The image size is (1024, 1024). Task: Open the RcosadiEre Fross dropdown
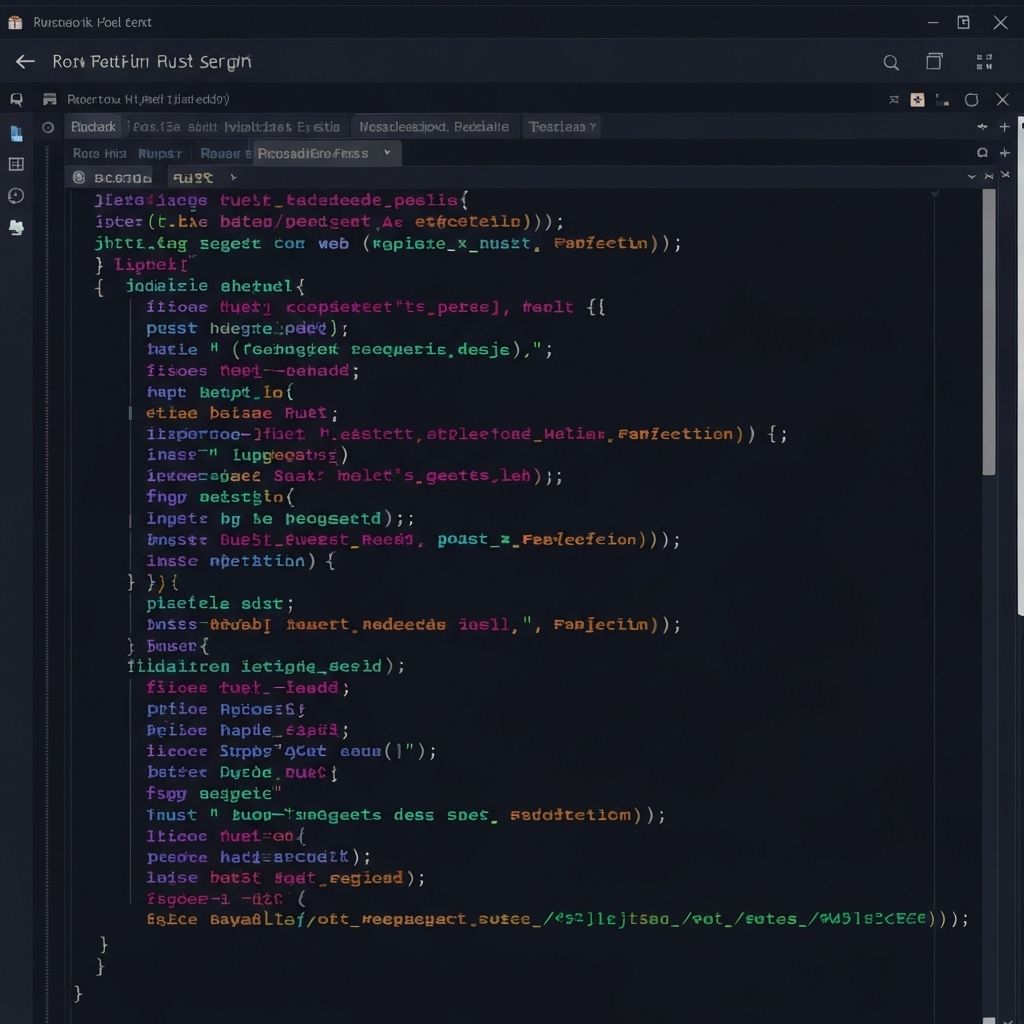coord(328,153)
